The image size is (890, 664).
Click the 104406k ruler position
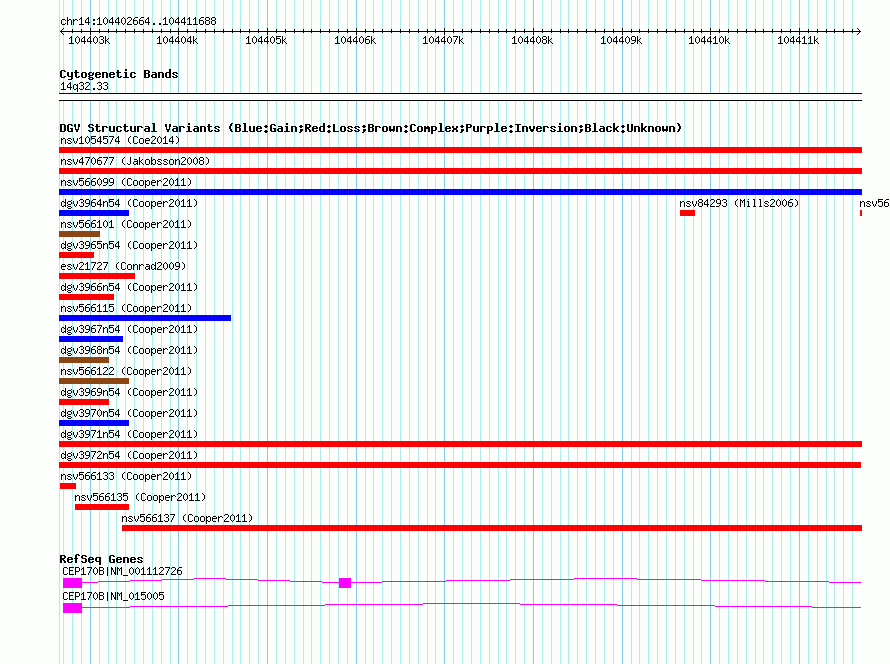355,40
